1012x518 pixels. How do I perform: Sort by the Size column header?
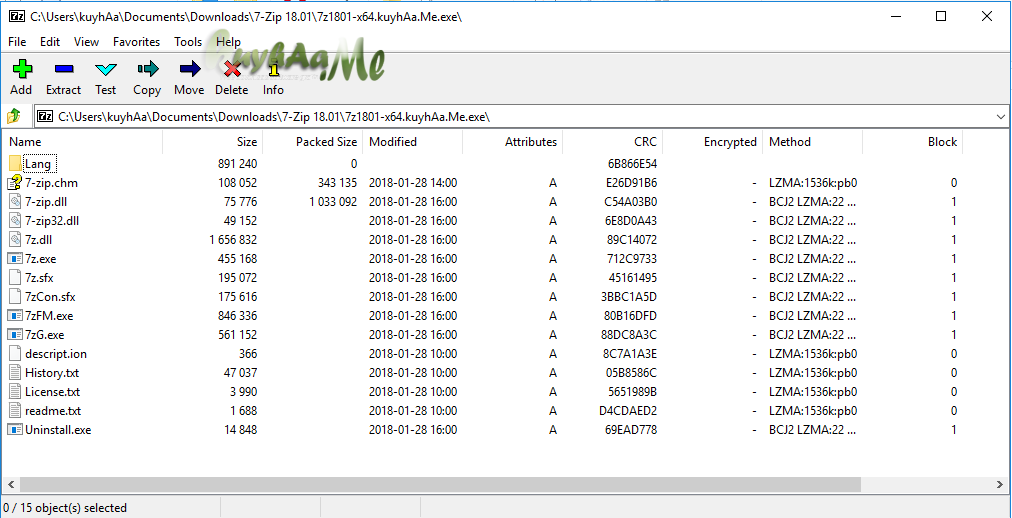point(212,142)
